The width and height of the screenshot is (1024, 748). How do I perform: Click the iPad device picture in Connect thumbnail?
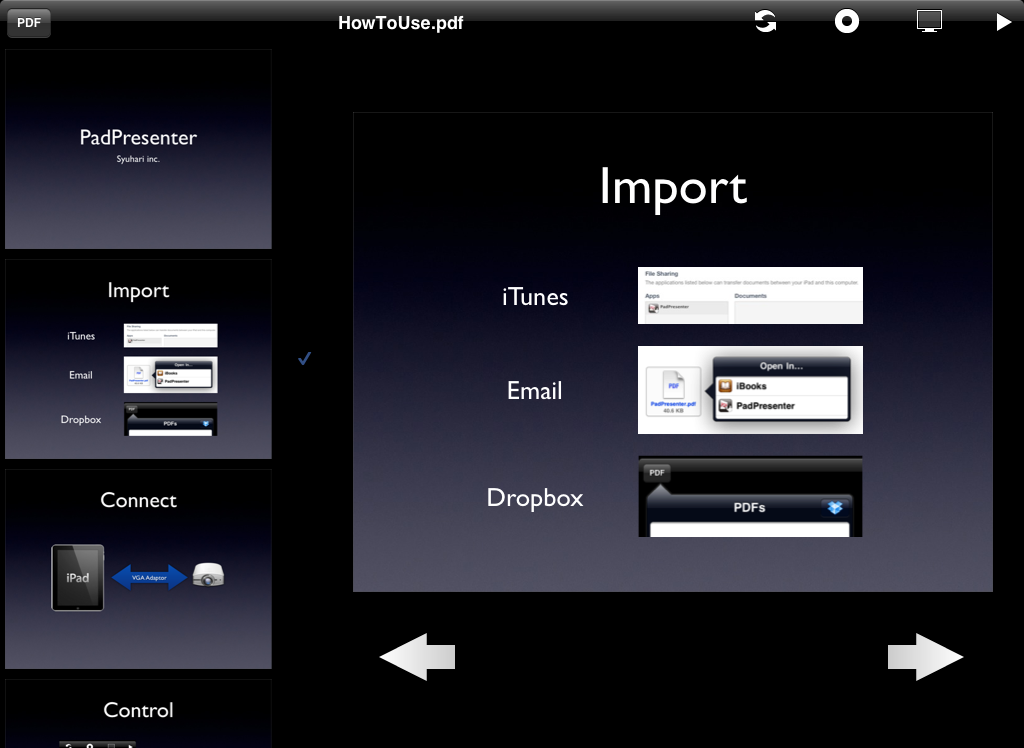[x=78, y=577]
